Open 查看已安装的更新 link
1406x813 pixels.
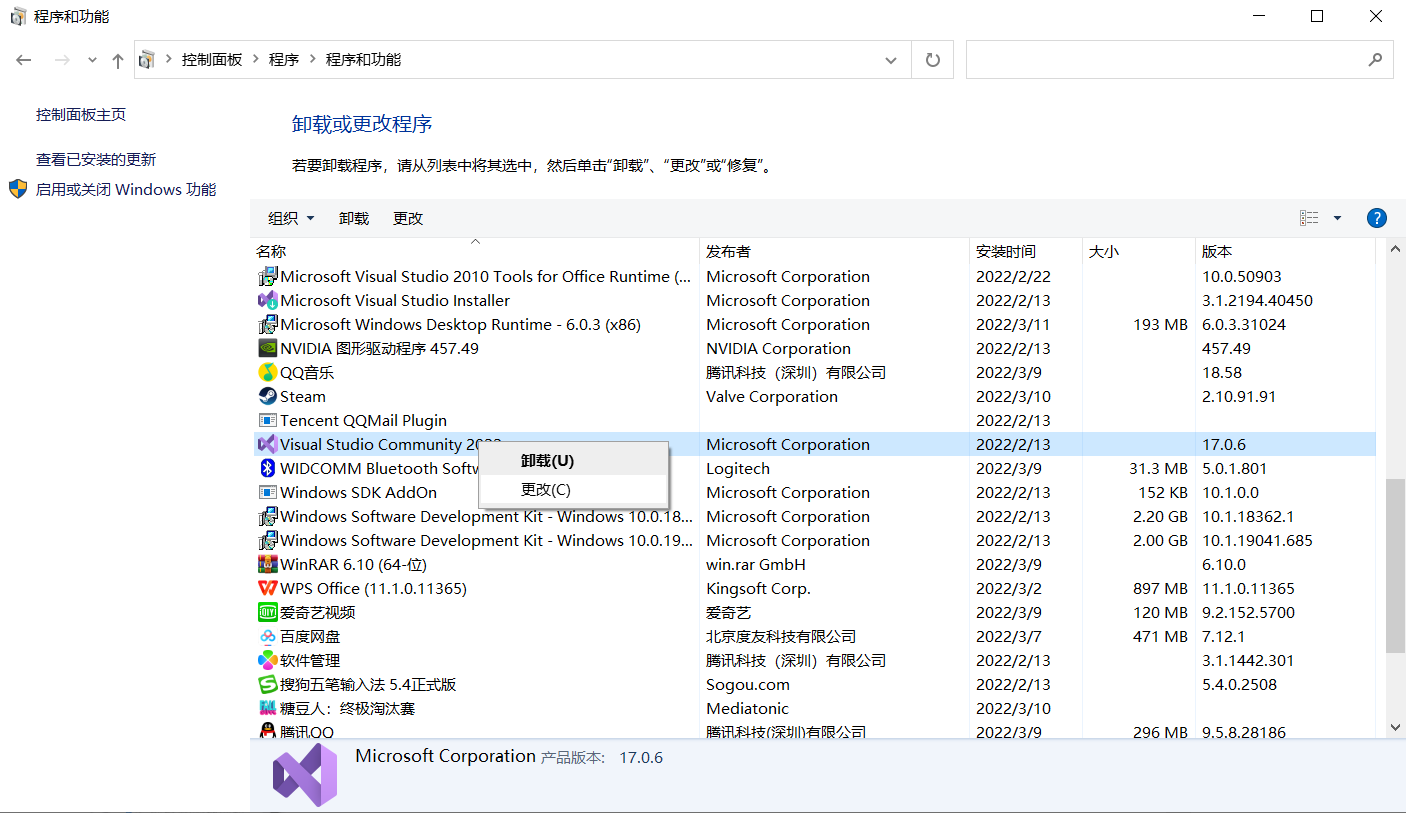(x=96, y=159)
